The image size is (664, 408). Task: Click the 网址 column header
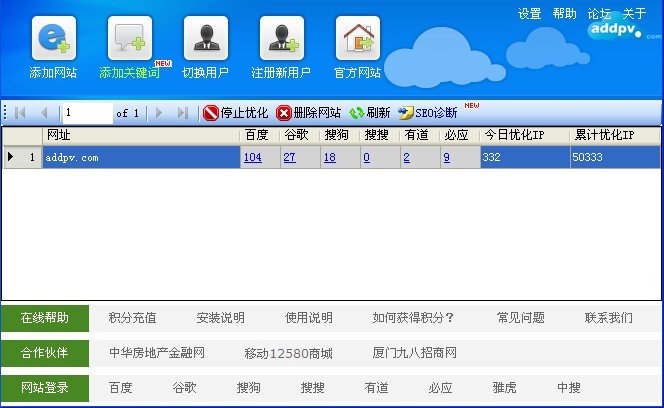tap(141, 135)
